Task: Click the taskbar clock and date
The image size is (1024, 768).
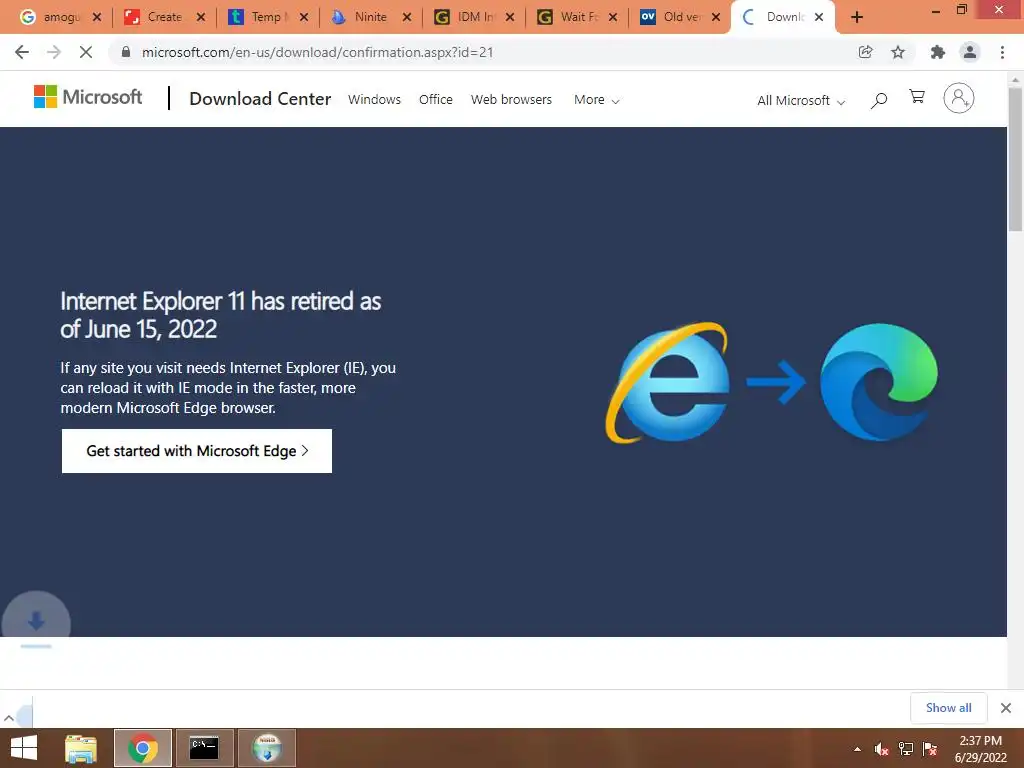Action: pos(980,749)
